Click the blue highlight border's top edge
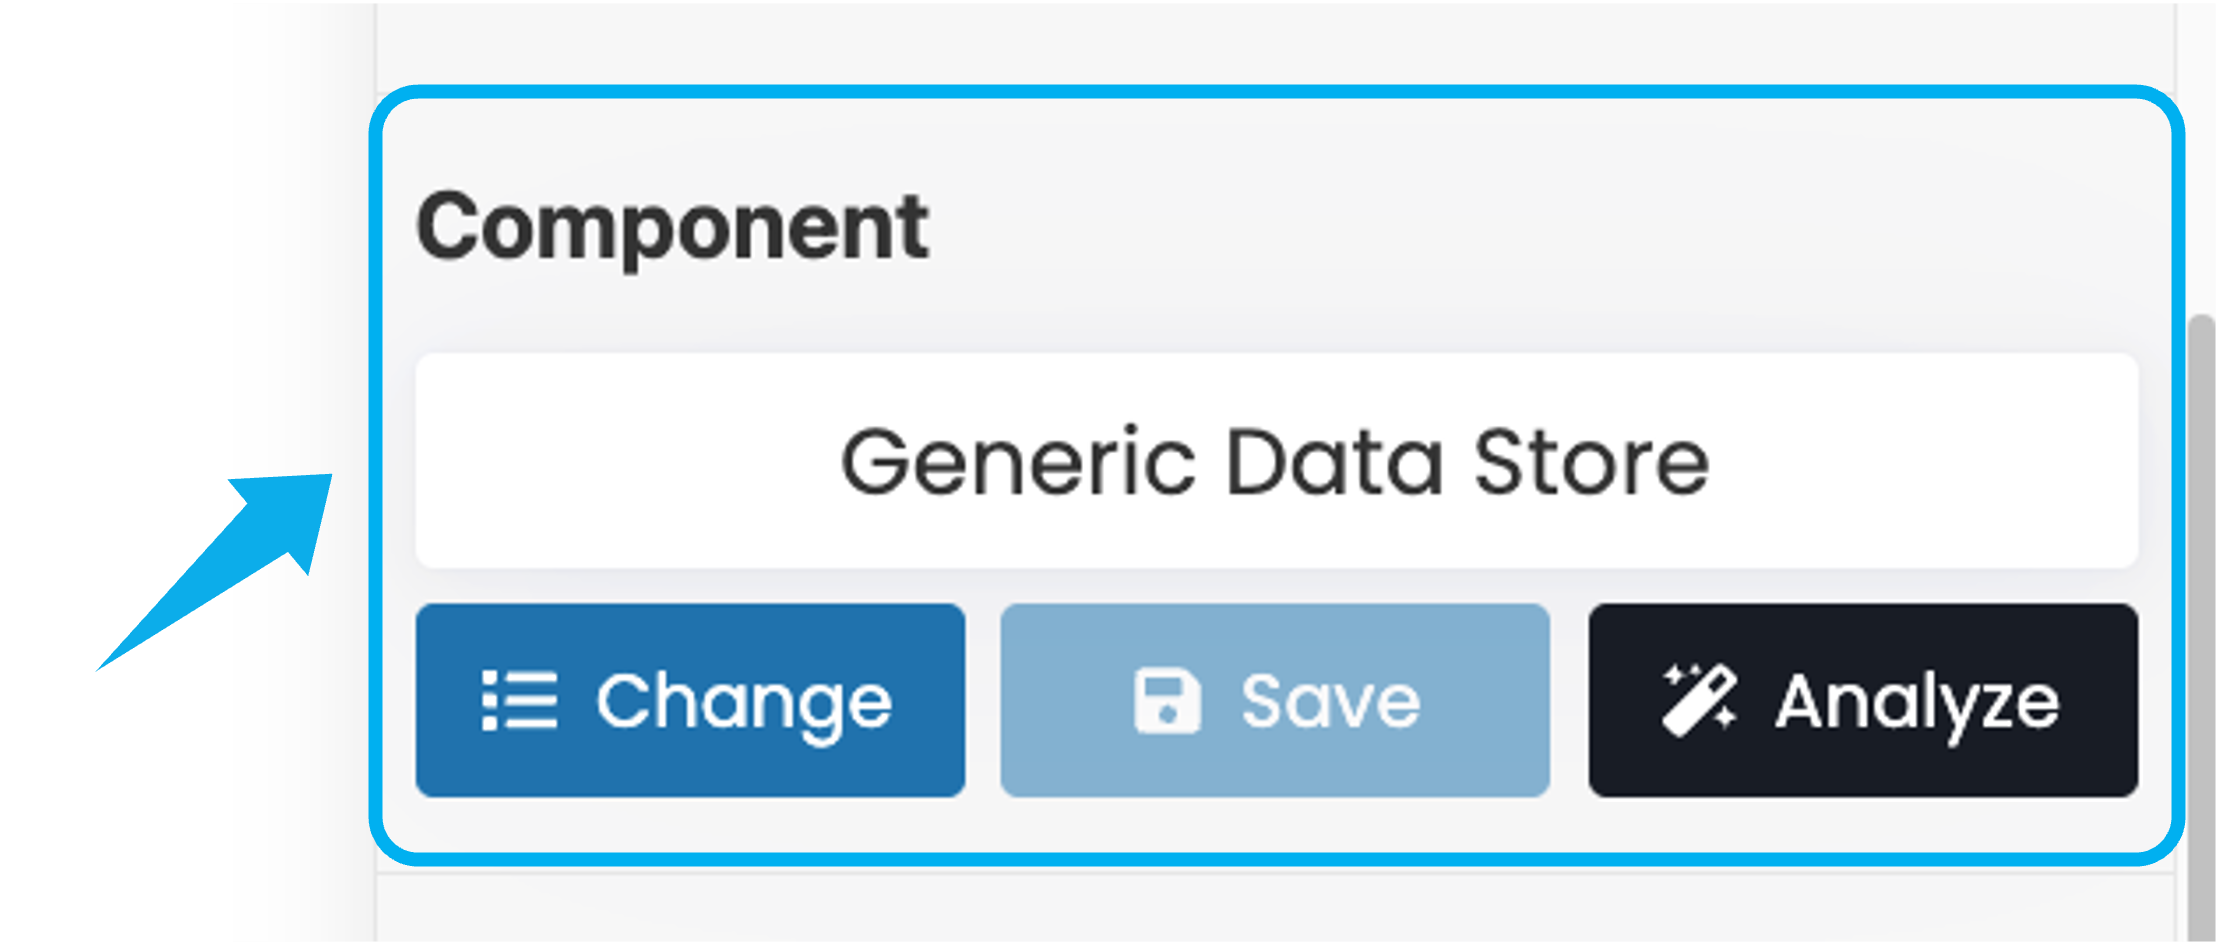The image size is (2218, 944). pos(1276,92)
